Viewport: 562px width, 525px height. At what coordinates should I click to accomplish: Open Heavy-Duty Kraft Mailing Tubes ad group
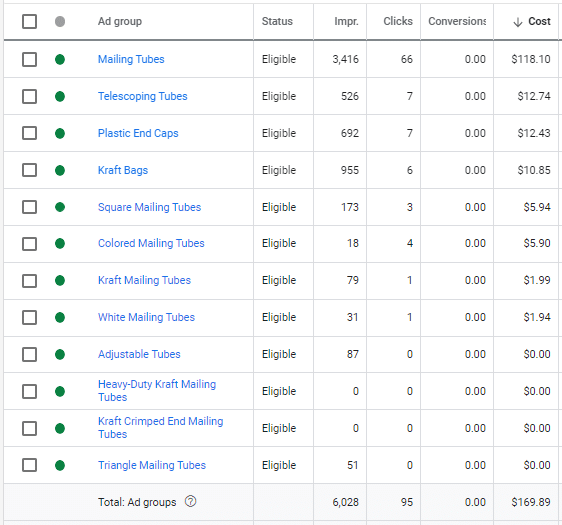157,391
